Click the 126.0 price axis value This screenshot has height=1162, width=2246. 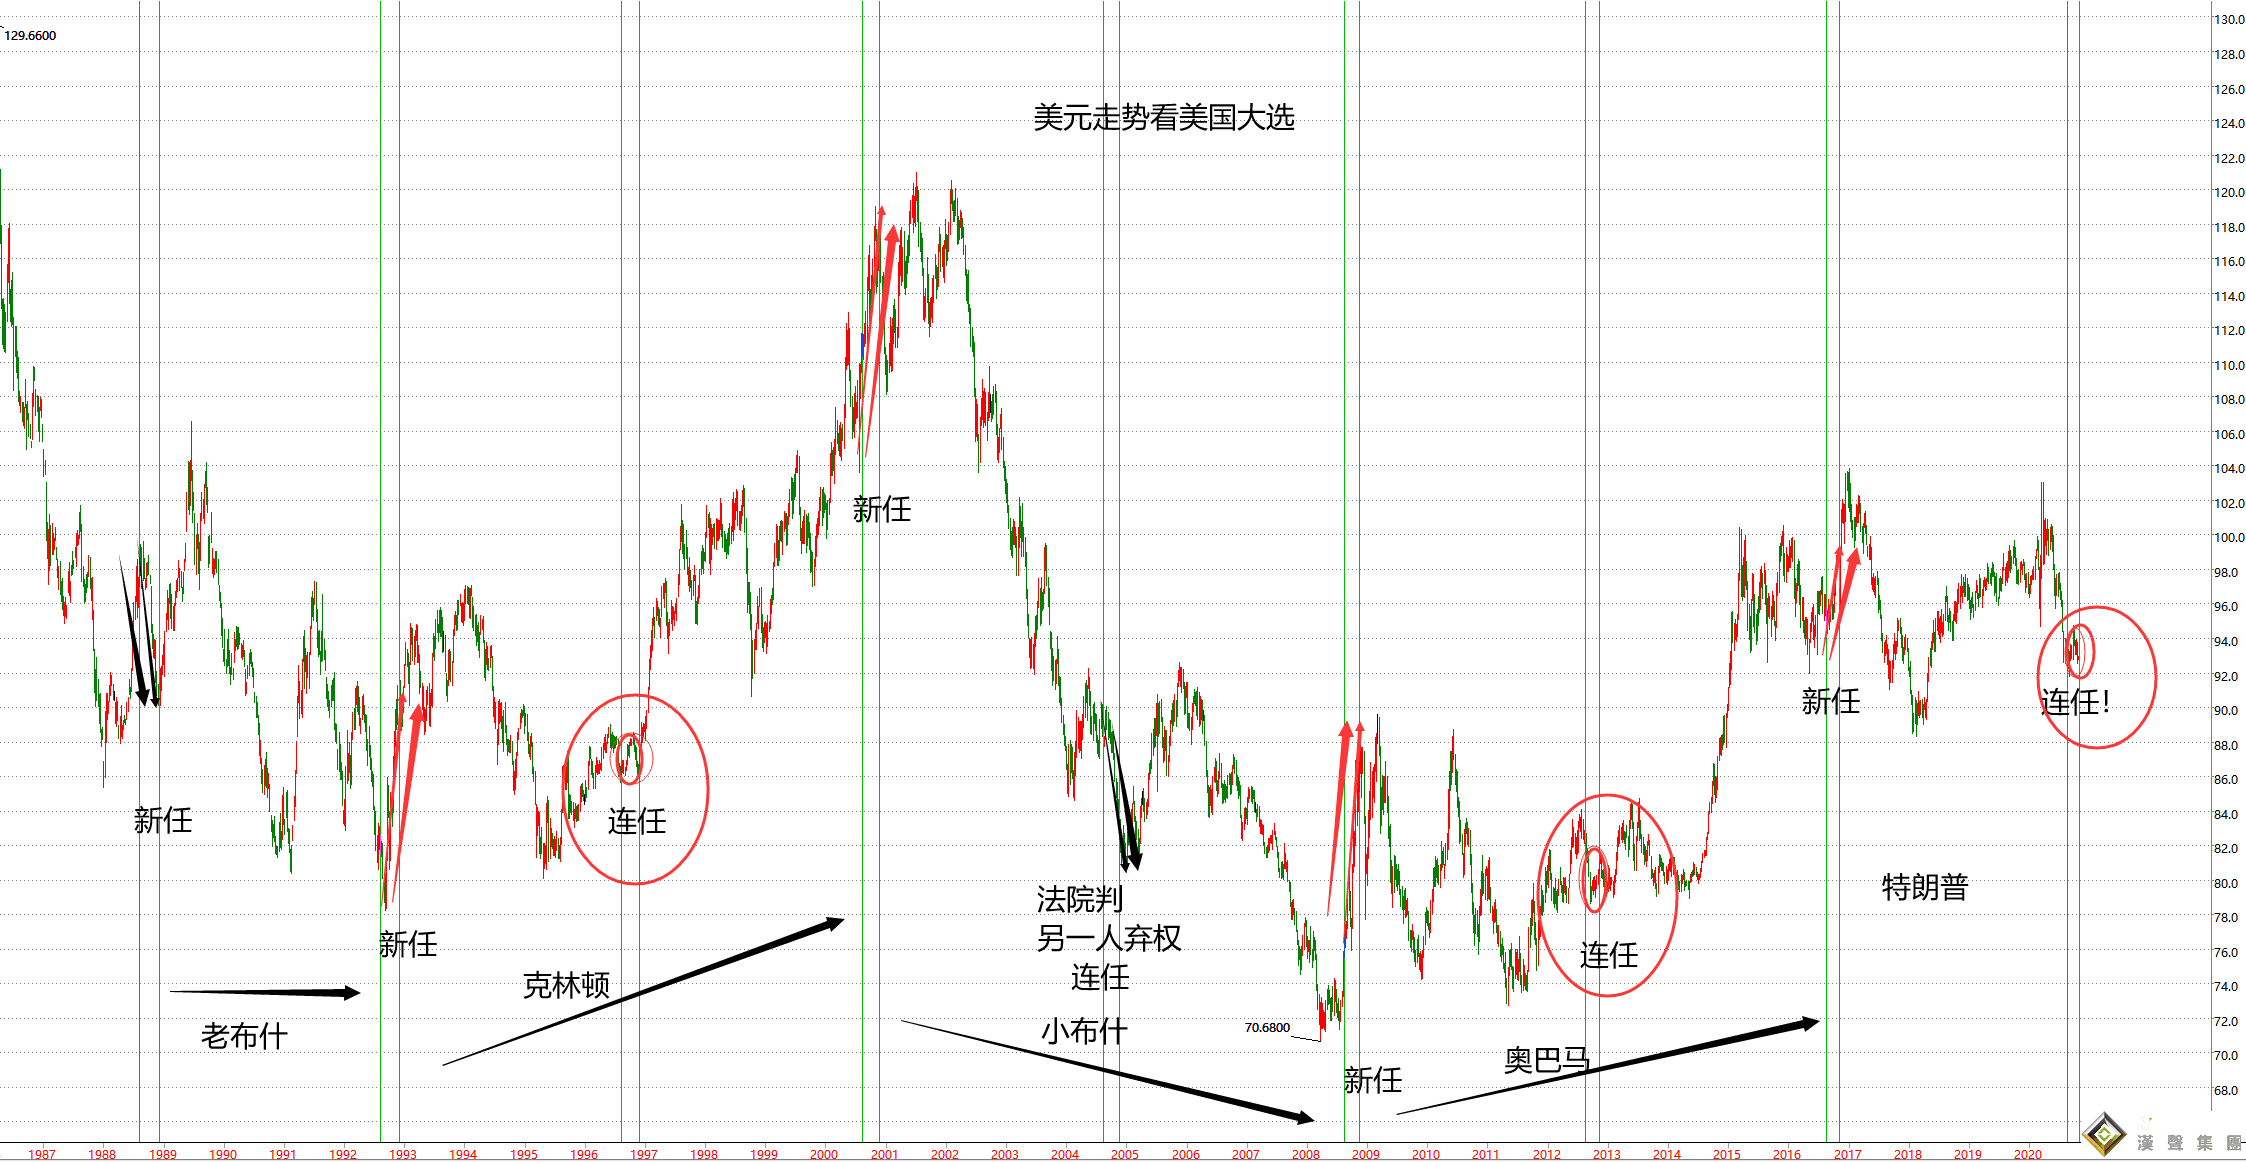[x=2229, y=89]
